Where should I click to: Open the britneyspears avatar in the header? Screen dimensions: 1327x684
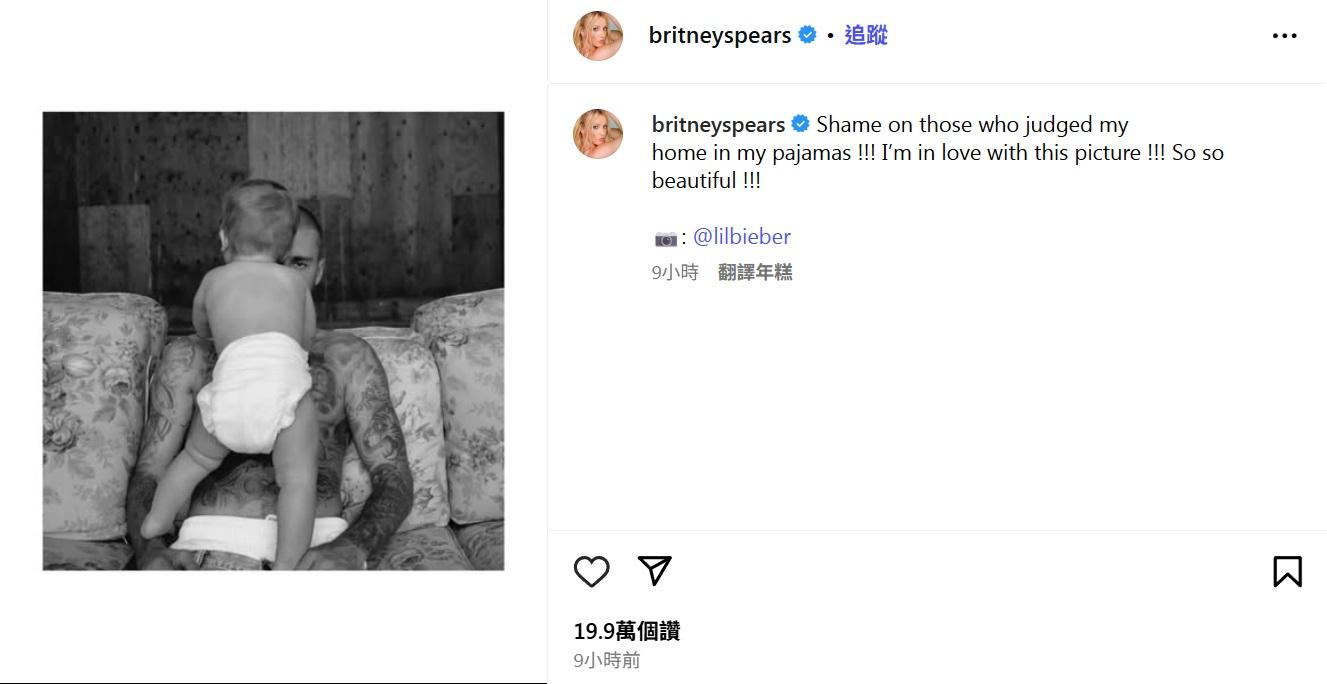tap(598, 36)
